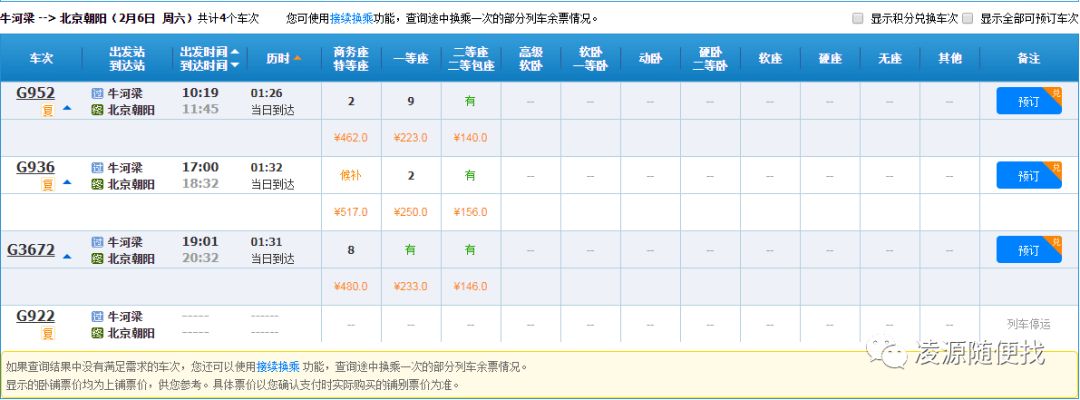Screen dimensions: 1080x400
Task: Click price ¥480.0 under G3672
Action: [351, 286]
